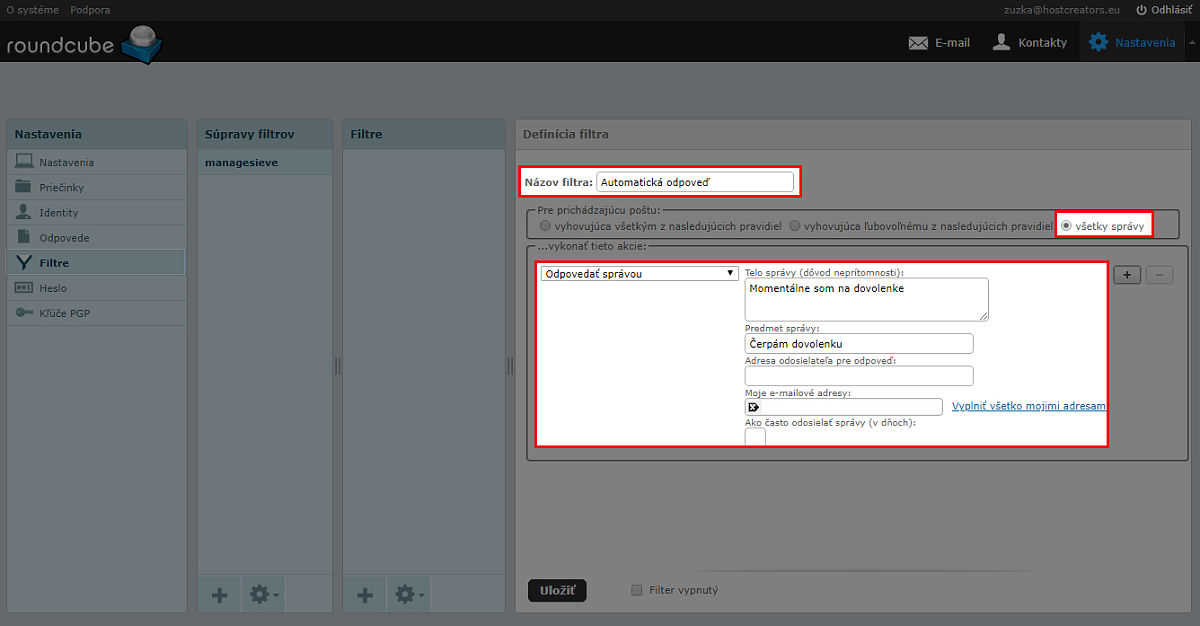
Task: Click the Predmet správy subject field
Action: (x=859, y=343)
